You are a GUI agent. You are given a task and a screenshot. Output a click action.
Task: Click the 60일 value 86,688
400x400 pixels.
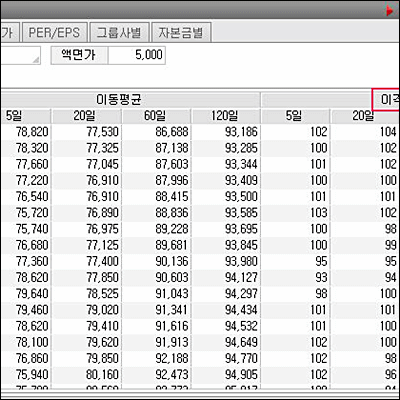tap(156, 132)
